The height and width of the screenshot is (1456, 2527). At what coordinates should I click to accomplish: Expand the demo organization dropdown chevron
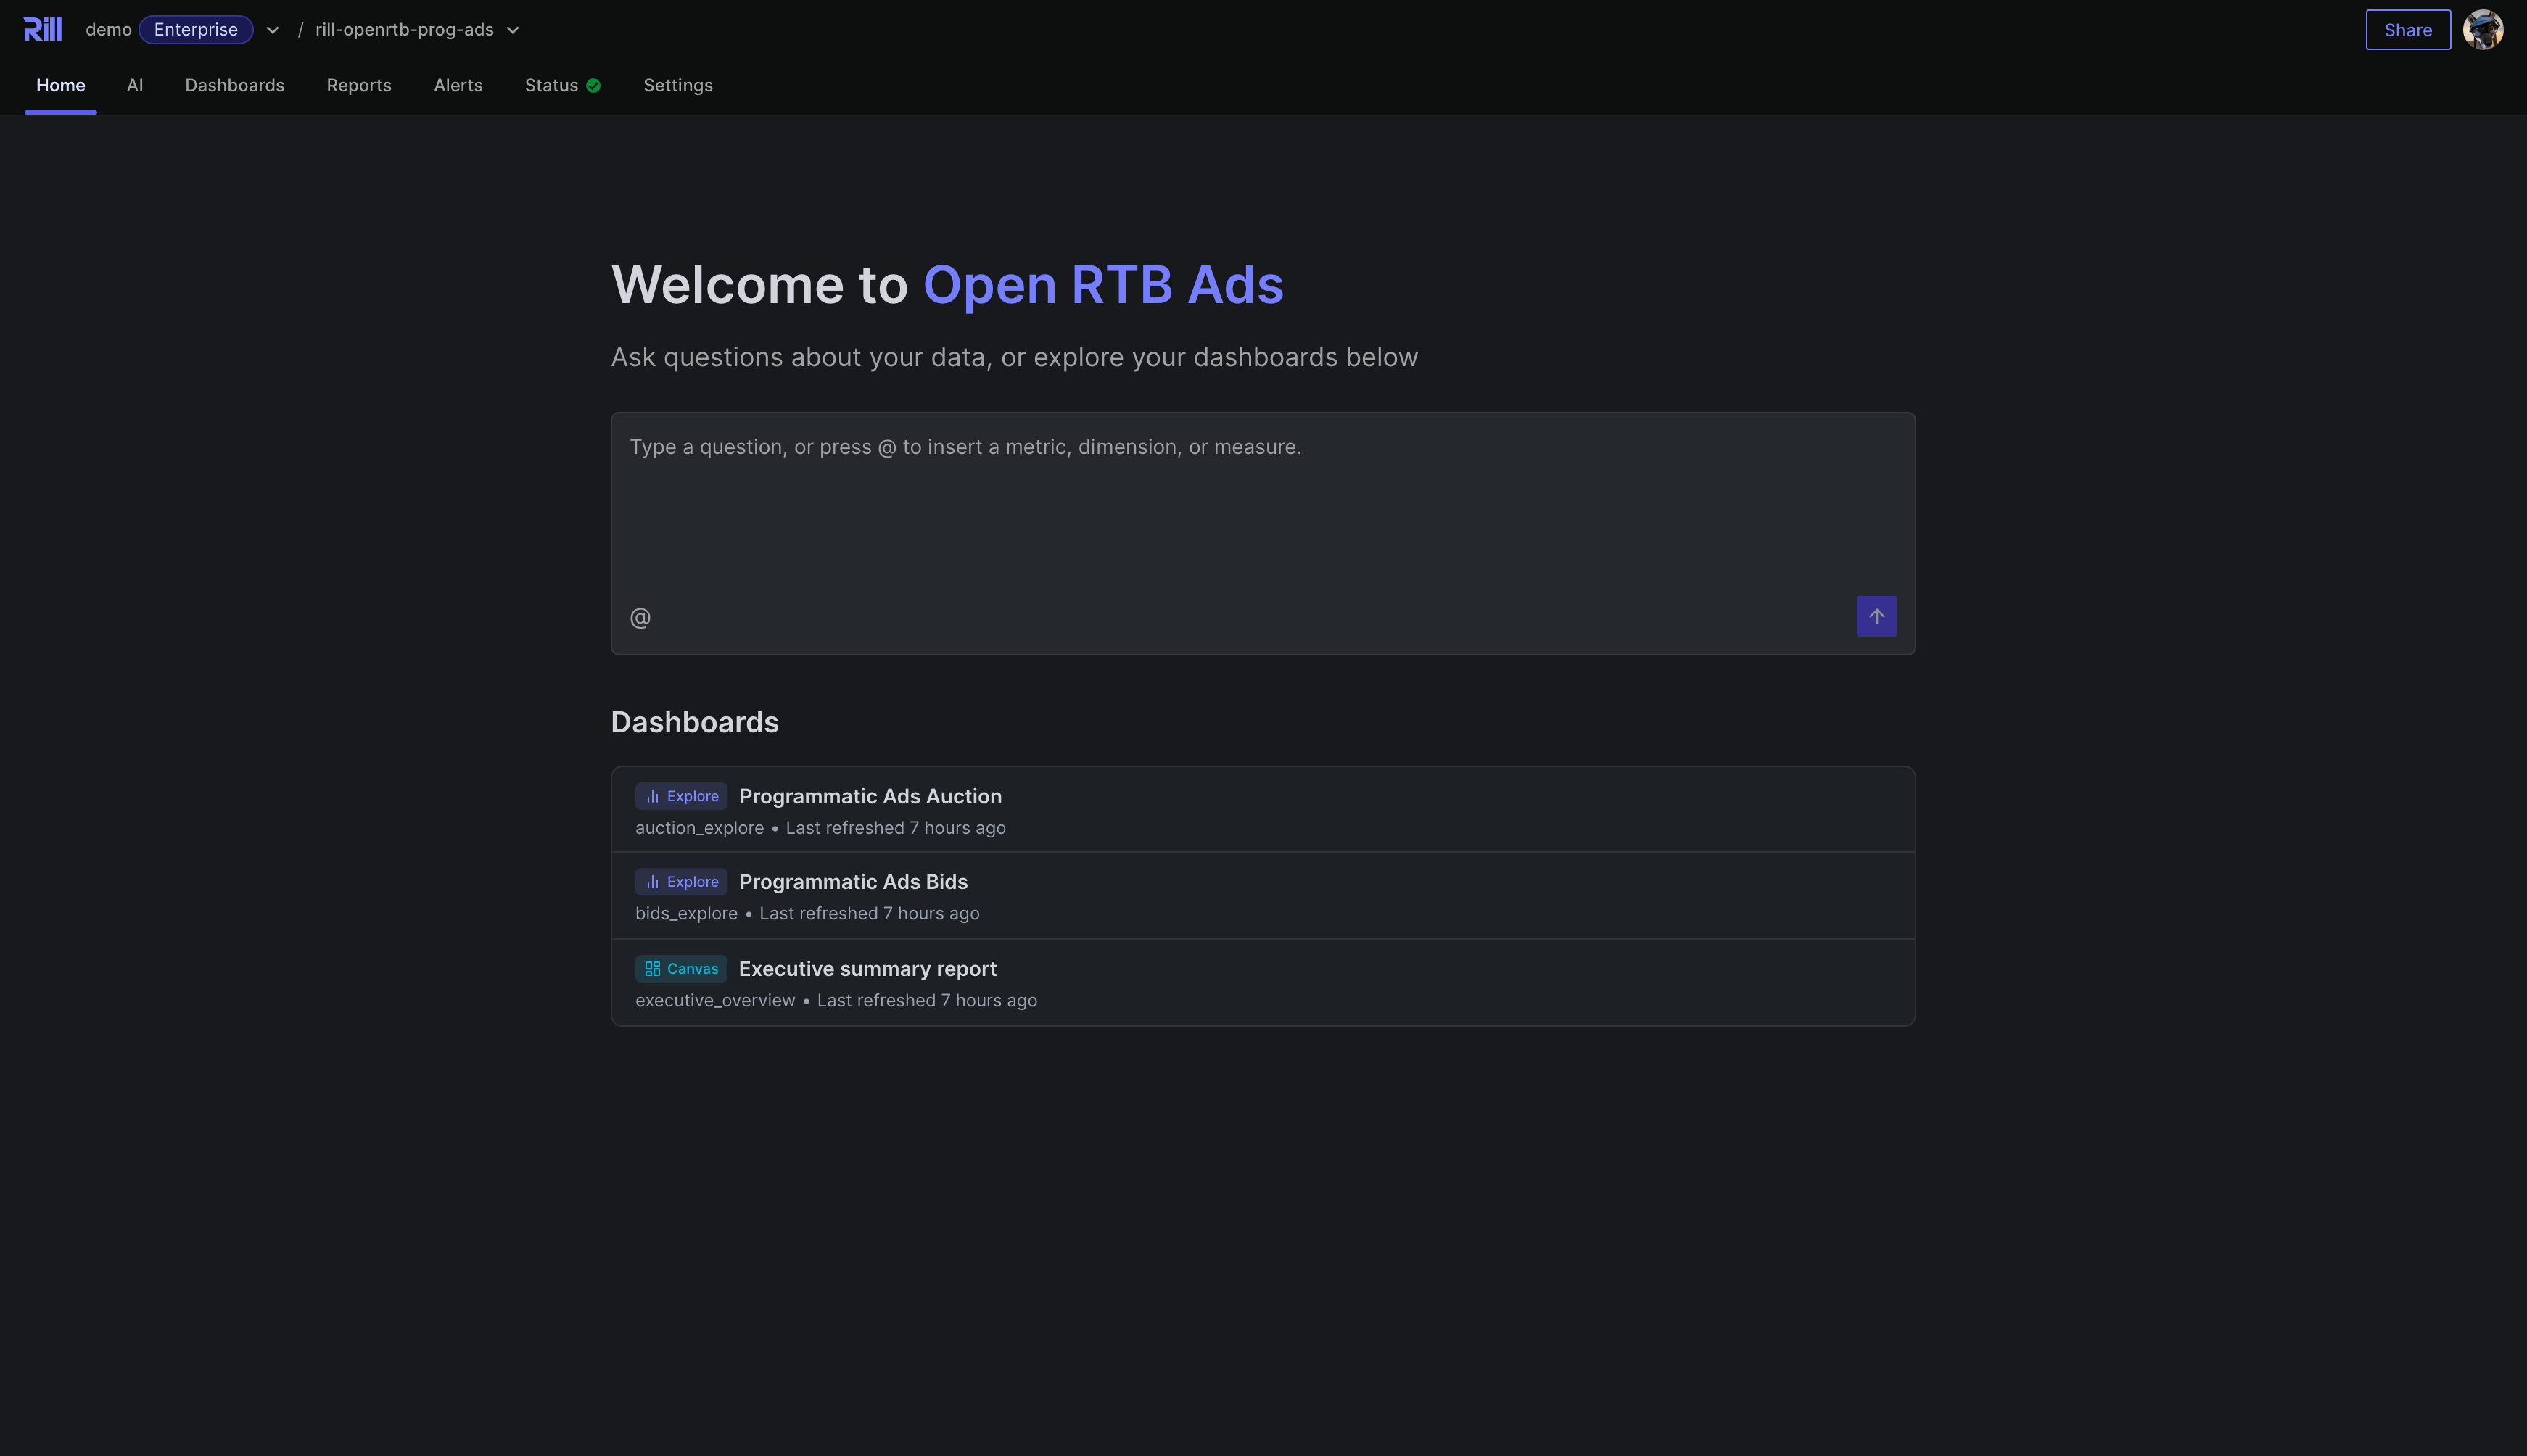(x=272, y=30)
